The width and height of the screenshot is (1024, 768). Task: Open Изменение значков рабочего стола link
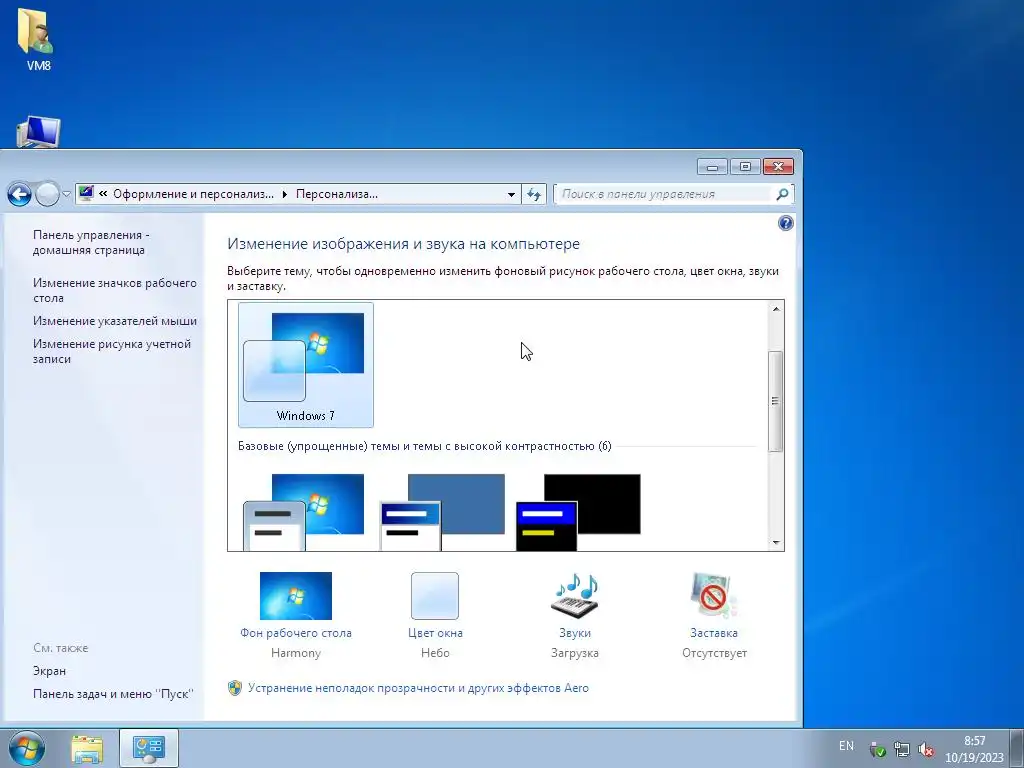pyautogui.click(x=115, y=290)
